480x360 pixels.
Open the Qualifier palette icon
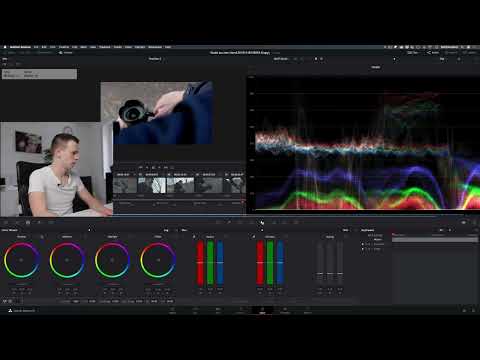click(x=229, y=222)
